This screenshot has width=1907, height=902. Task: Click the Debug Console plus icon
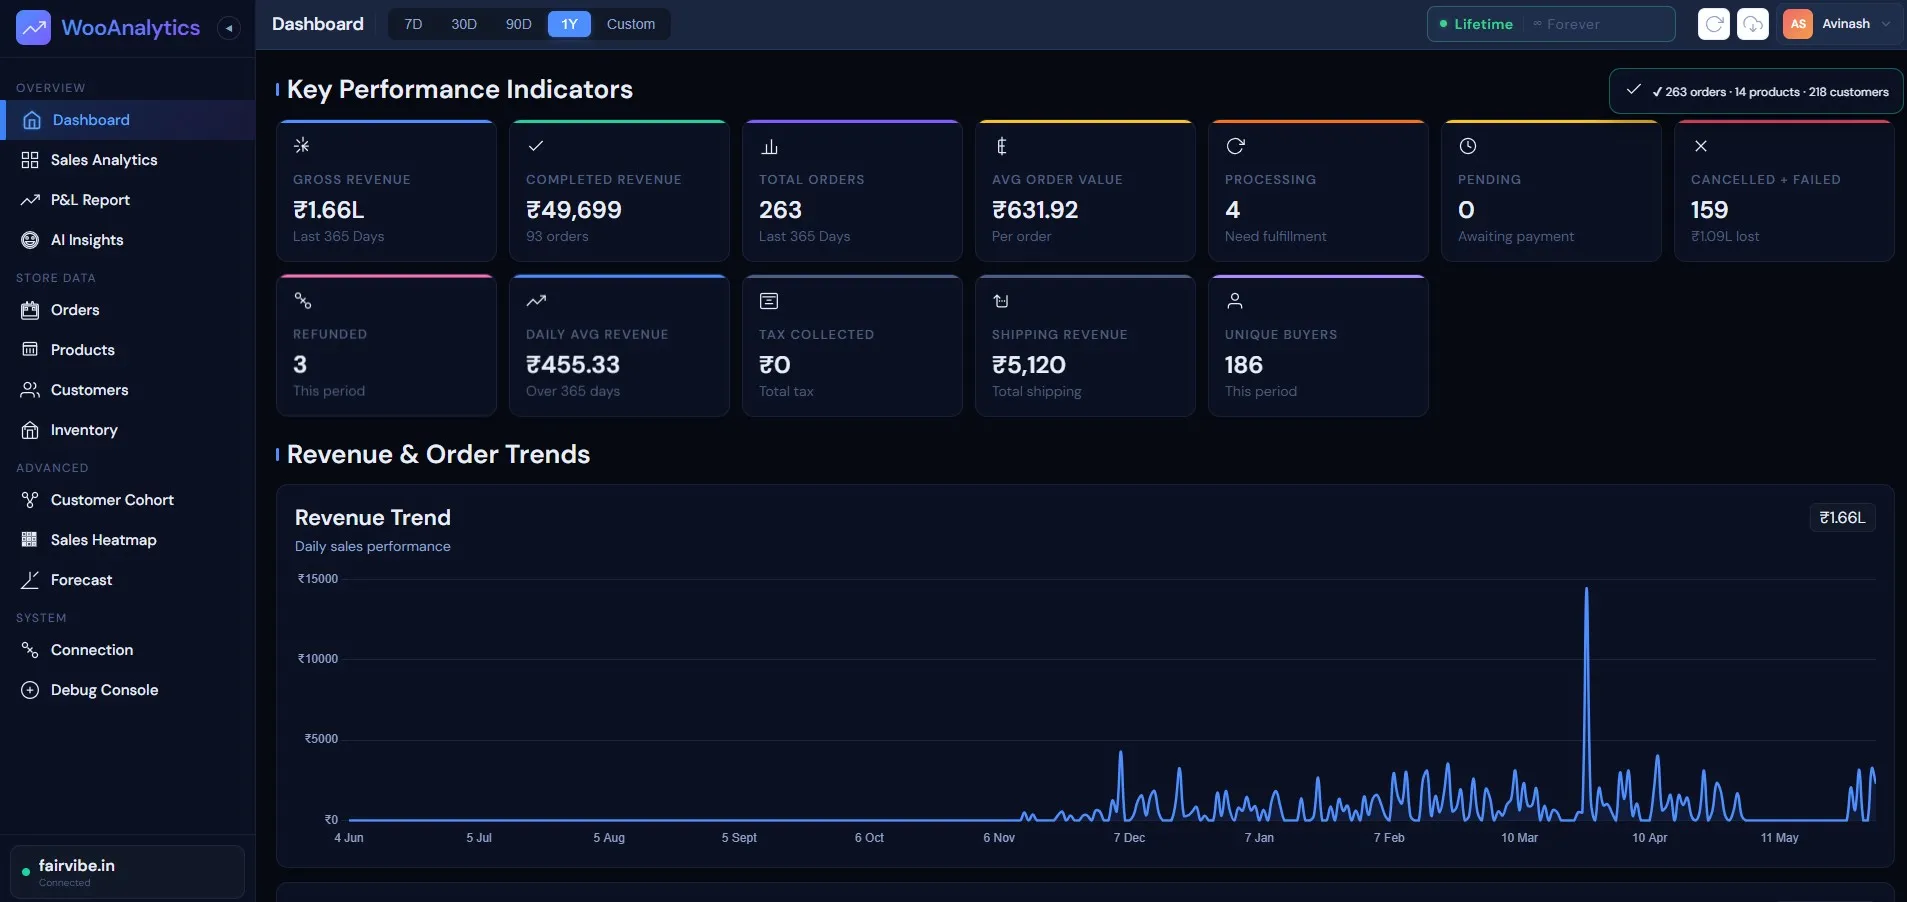(30, 690)
